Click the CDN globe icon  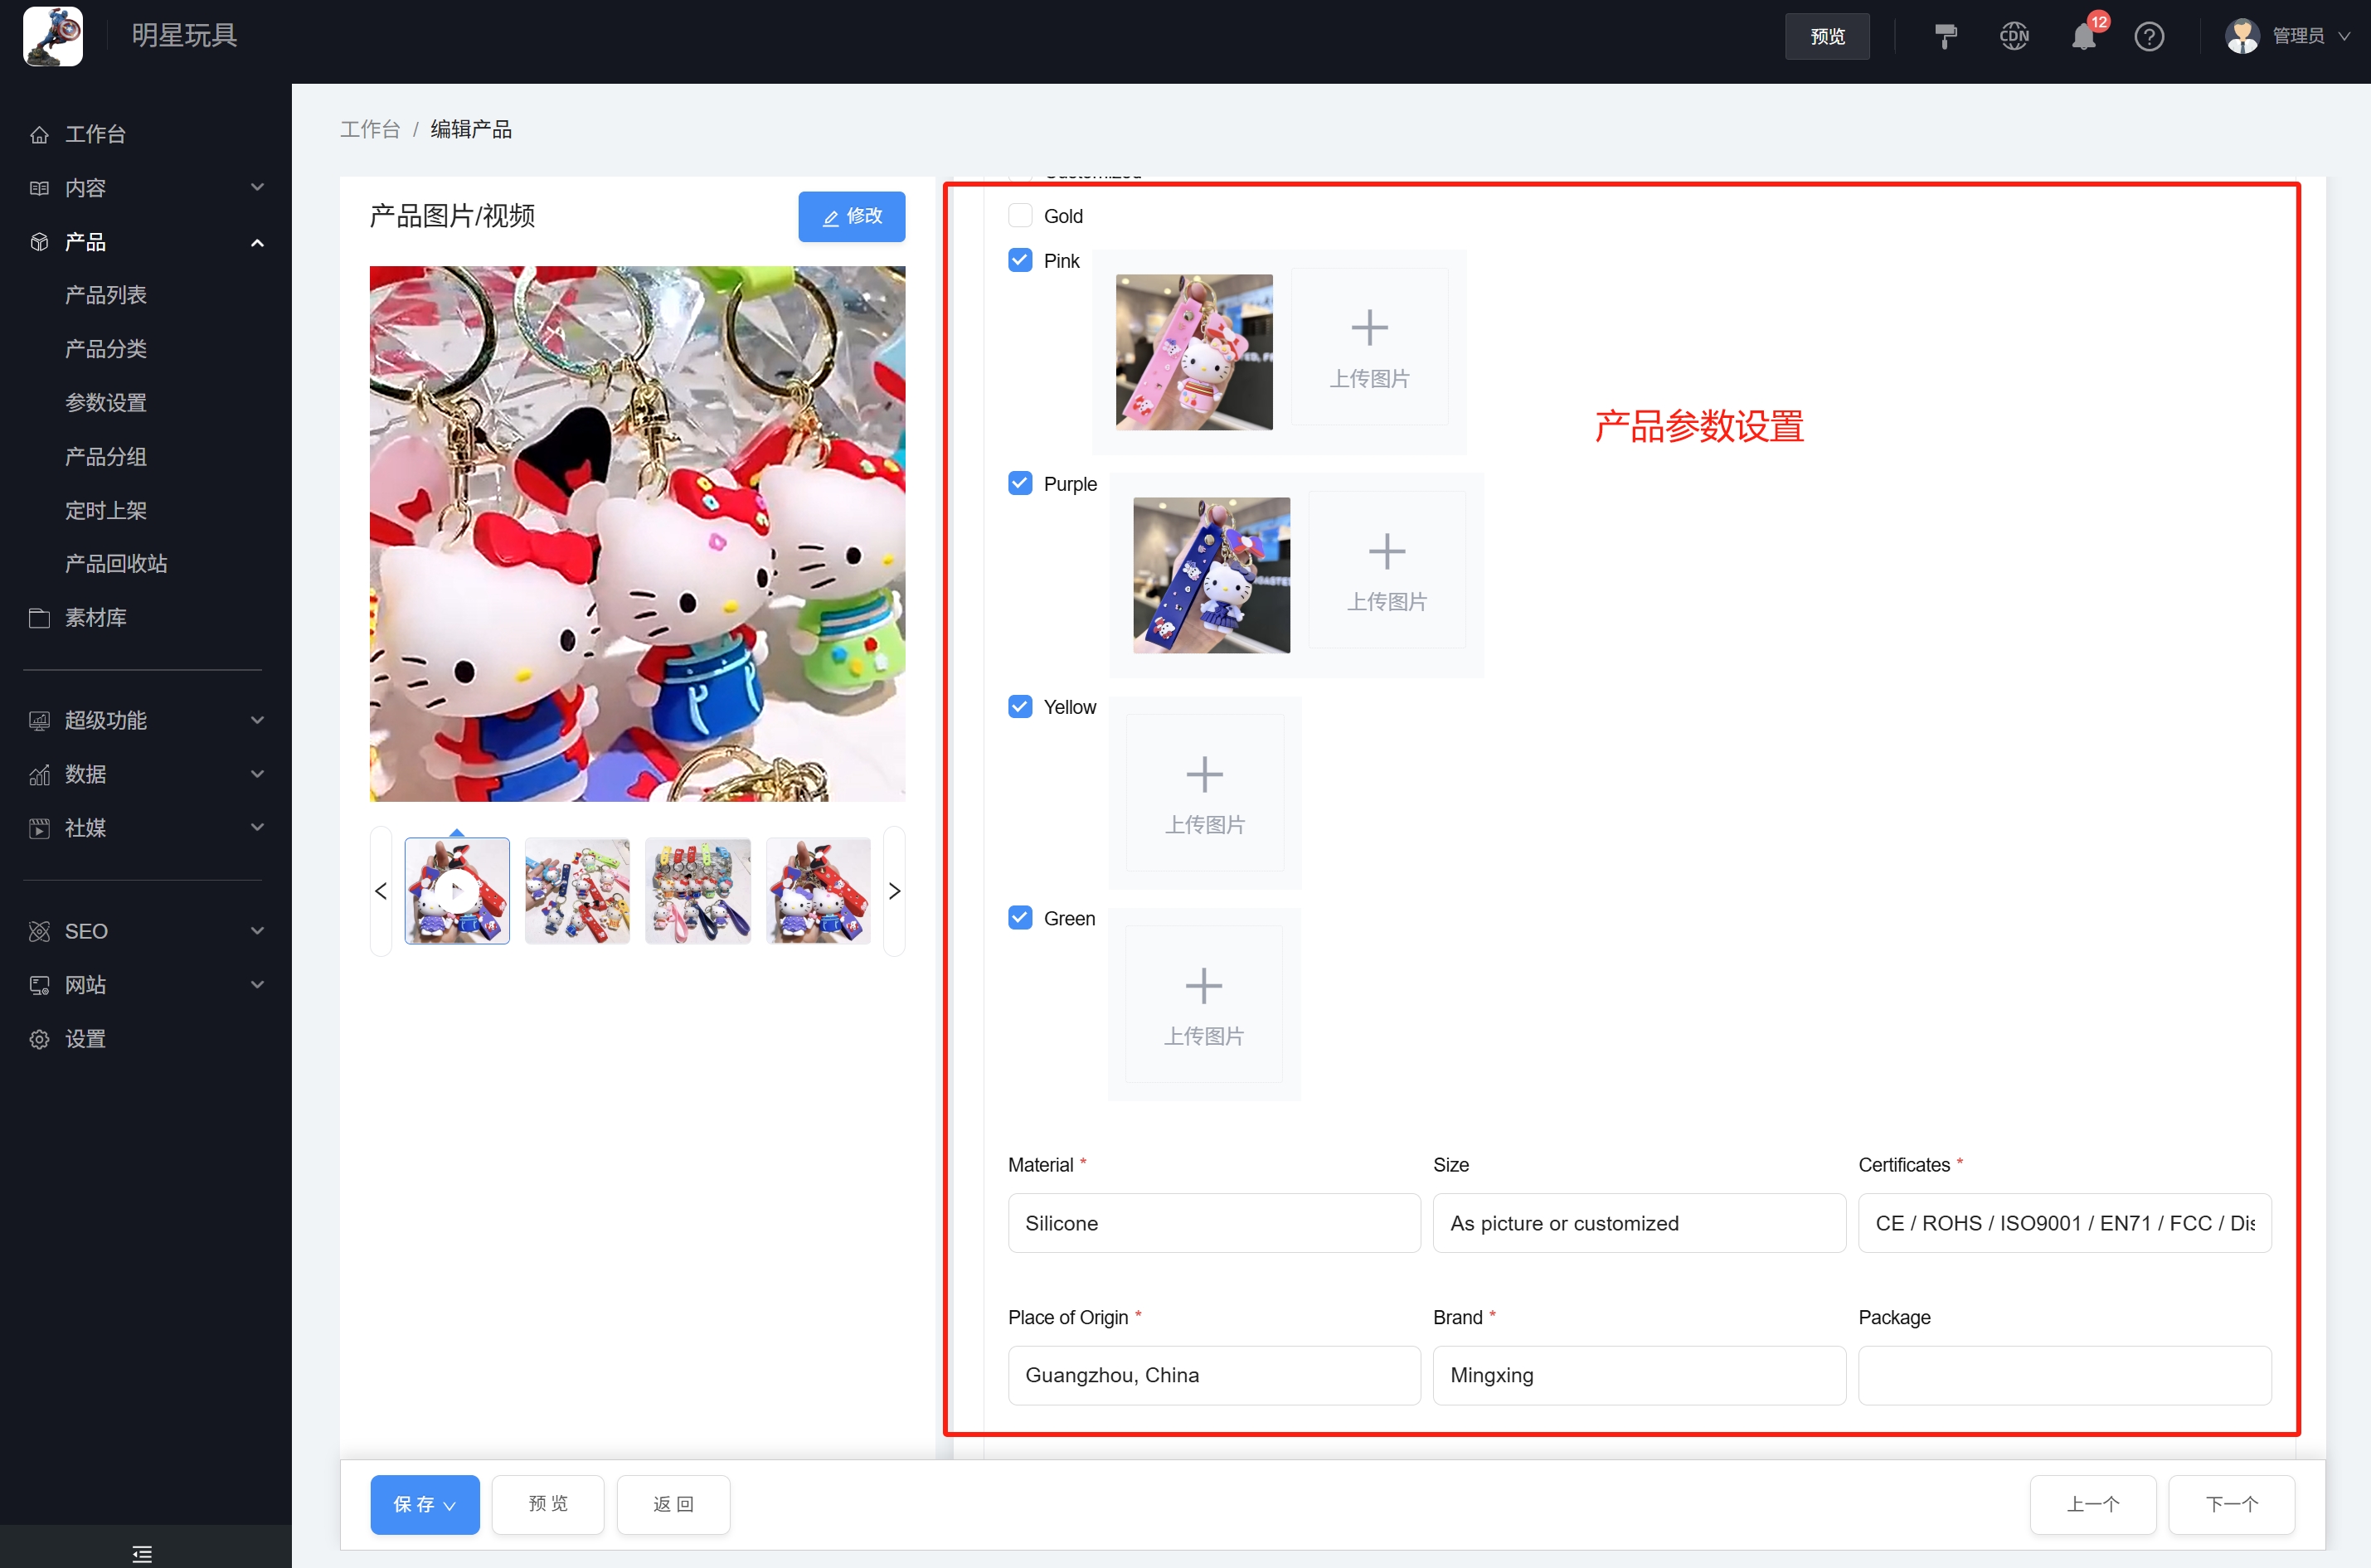(2014, 37)
